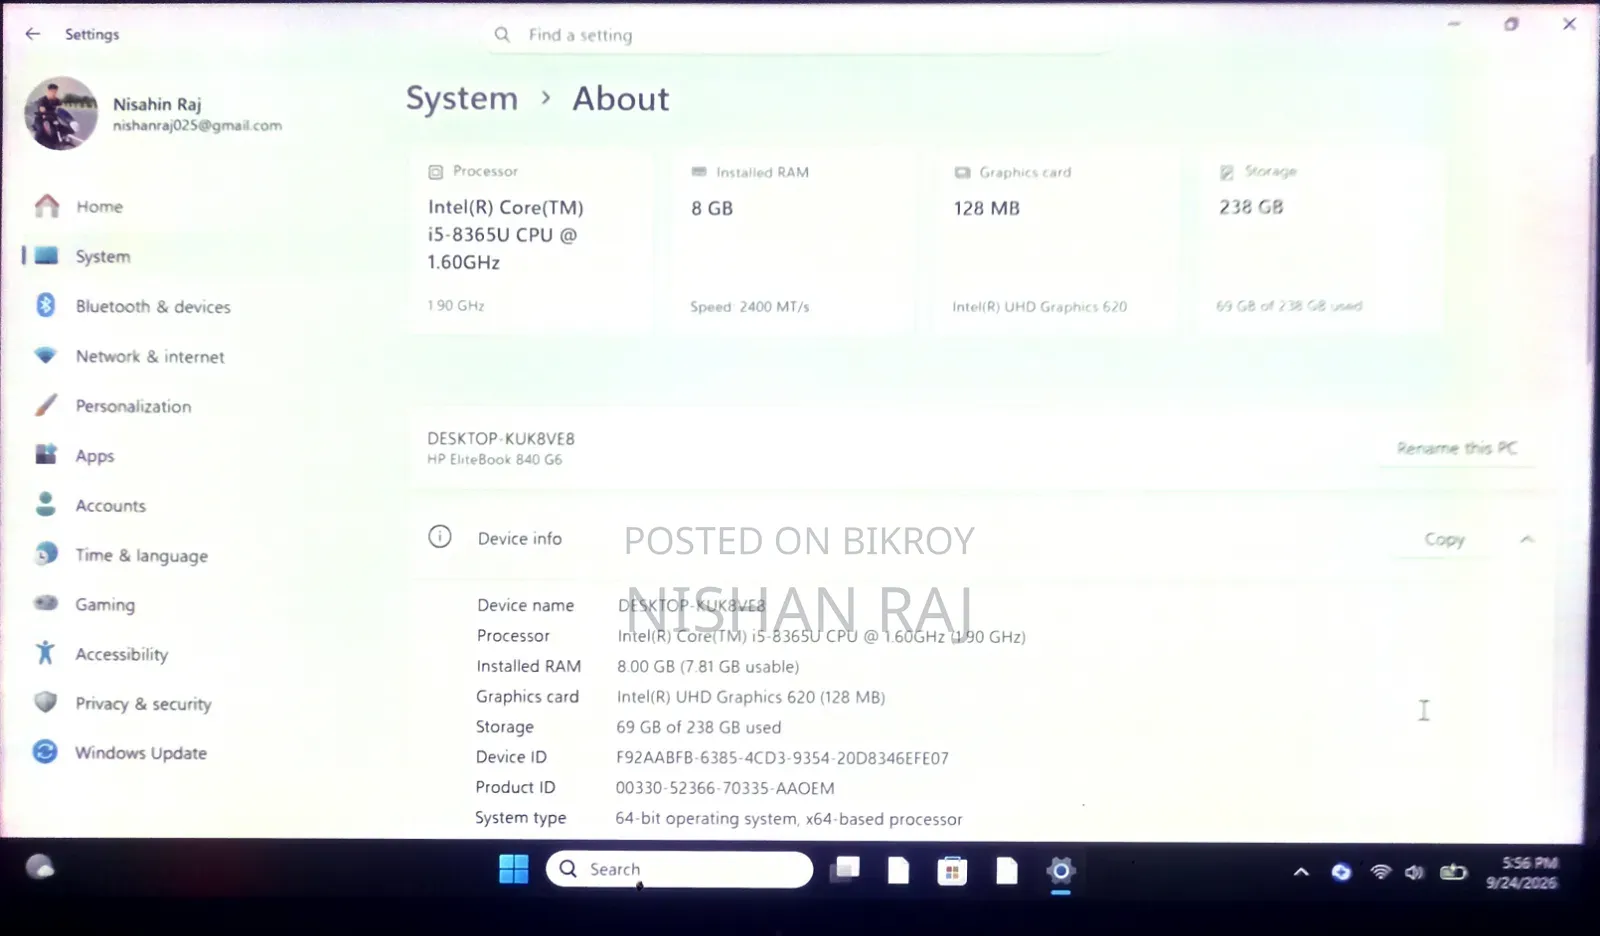Screen dimensions: 1600x936
Task: Copy the device info with the Copy button
Action: point(1444,540)
